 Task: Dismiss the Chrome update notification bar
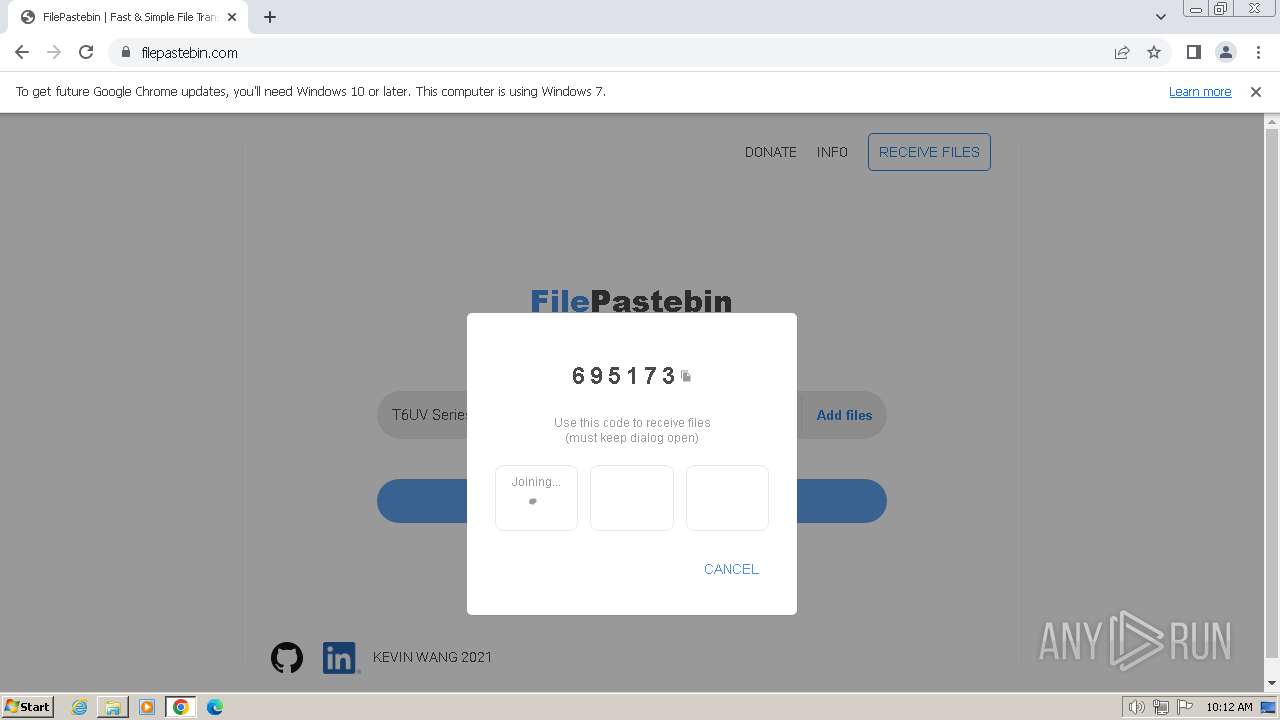click(1256, 91)
